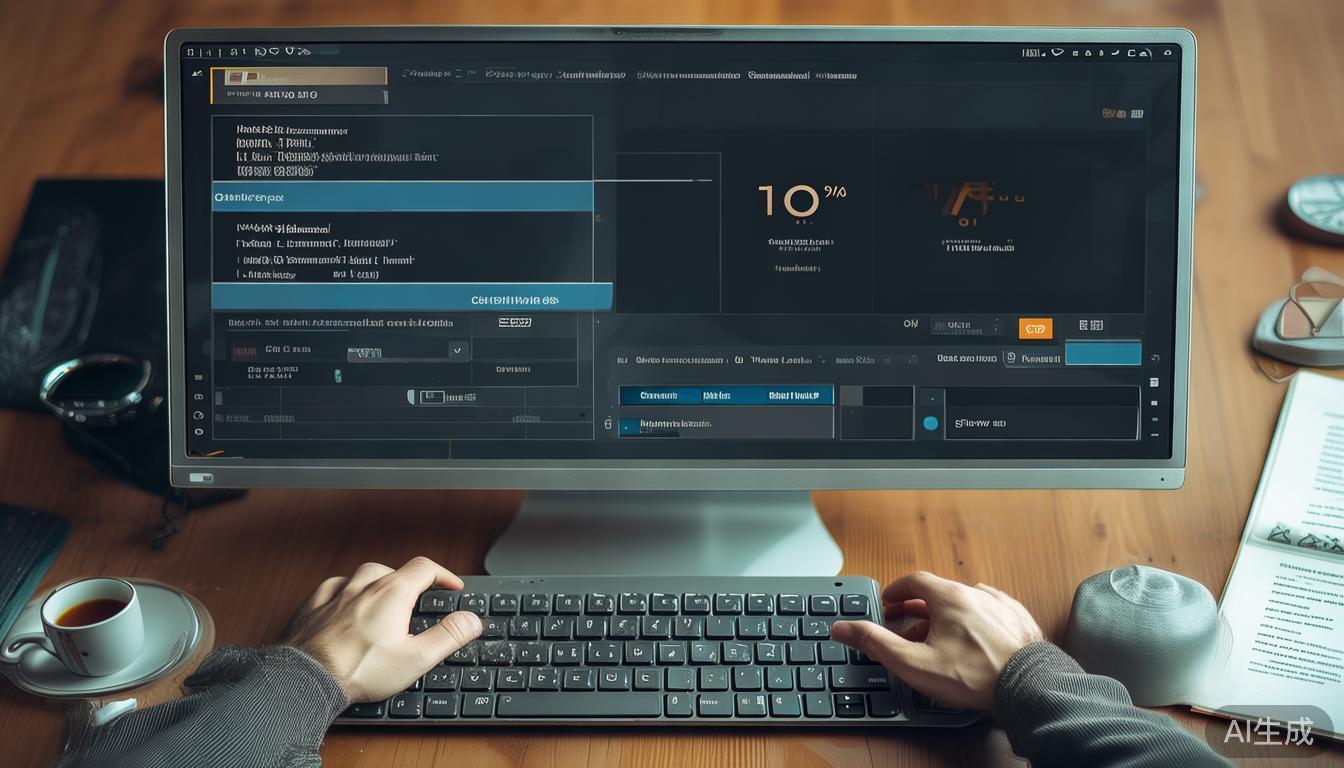Viewport: 1344px width, 768px height.
Task: Click the bottom circle icon in left sidebar
Action: [x=198, y=431]
